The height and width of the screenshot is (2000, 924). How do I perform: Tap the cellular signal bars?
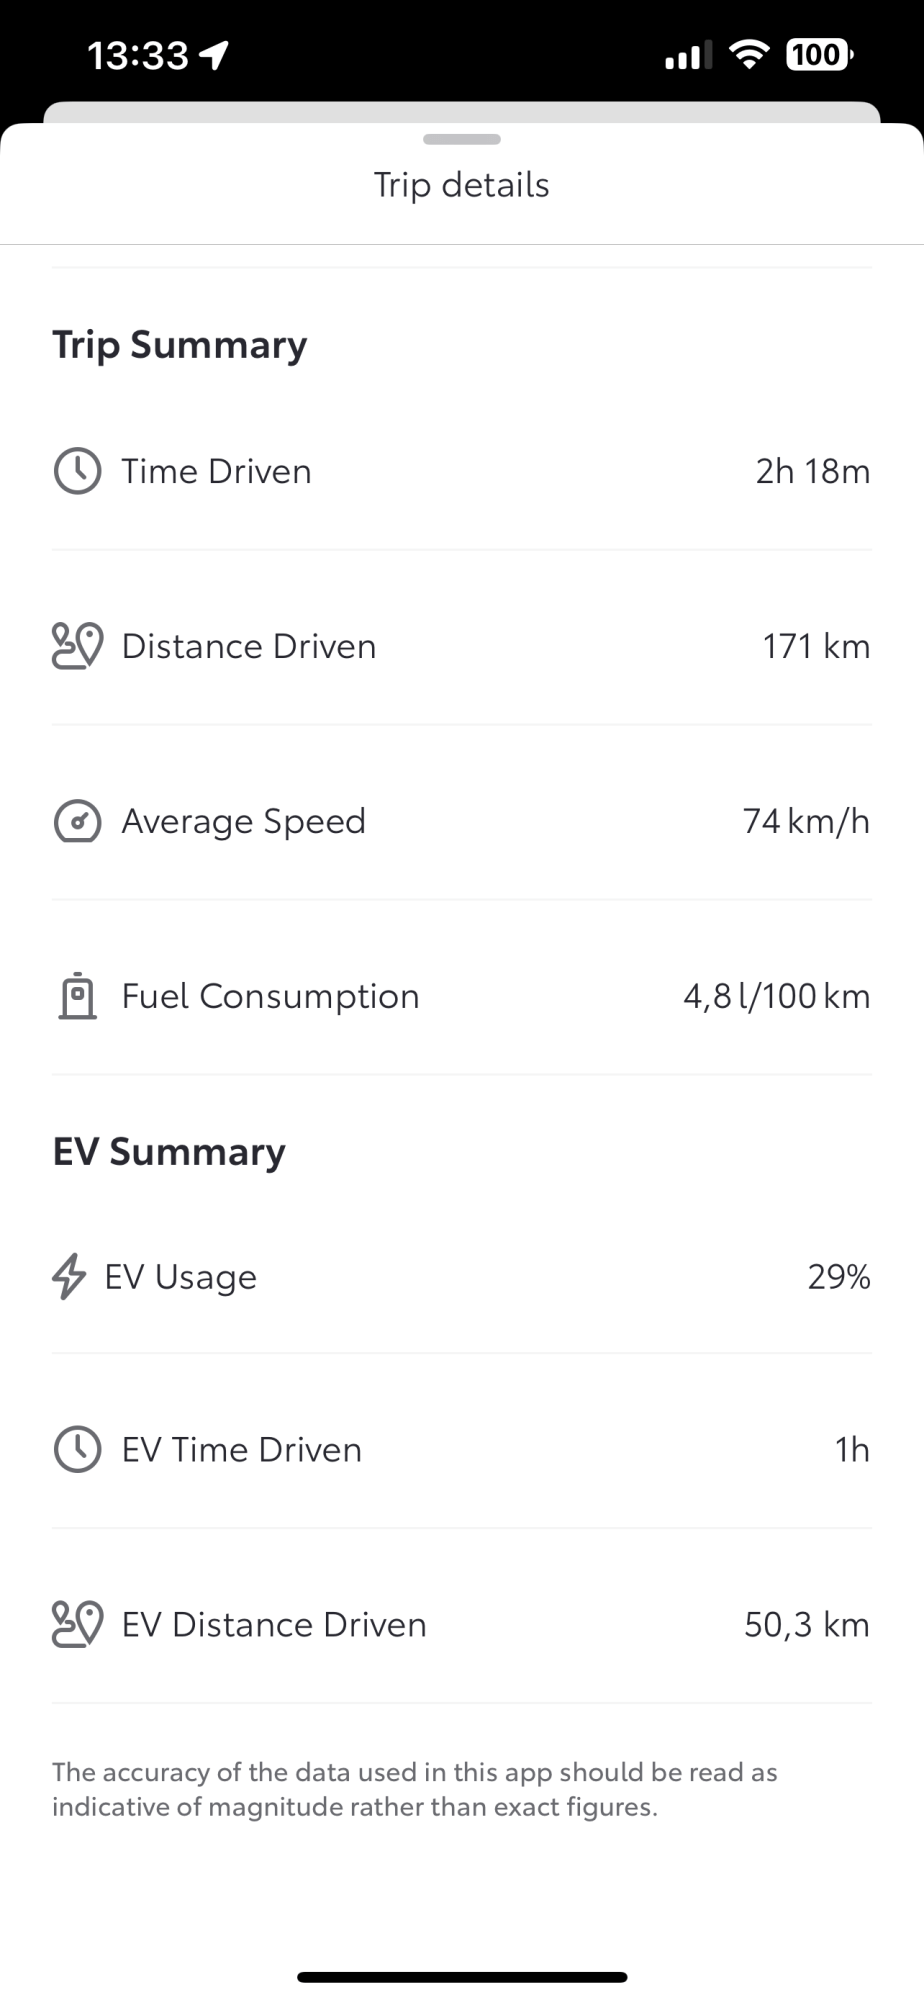click(x=688, y=55)
